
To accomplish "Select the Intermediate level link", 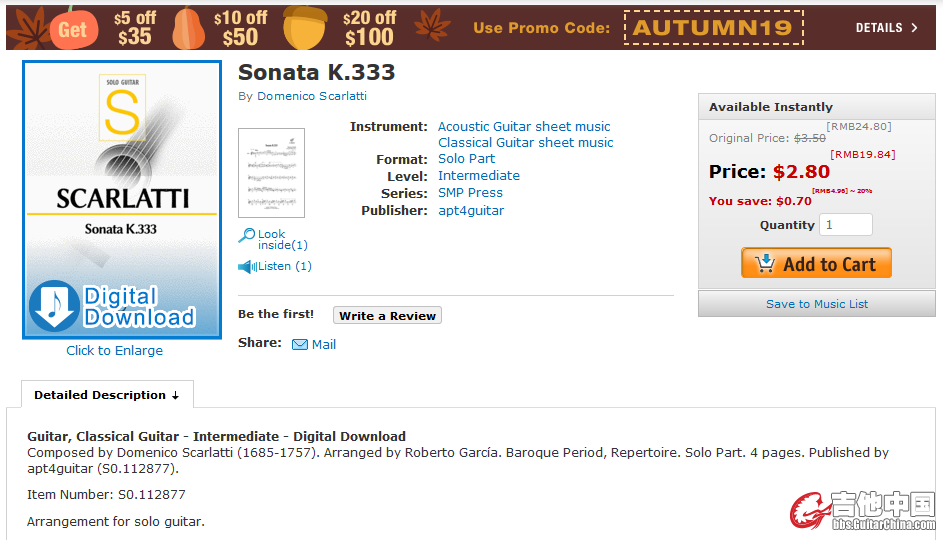I will (479, 176).
